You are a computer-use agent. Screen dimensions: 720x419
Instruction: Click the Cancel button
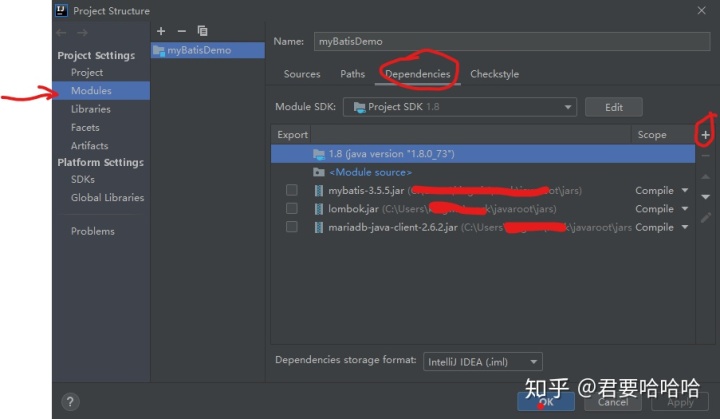tap(613, 402)
